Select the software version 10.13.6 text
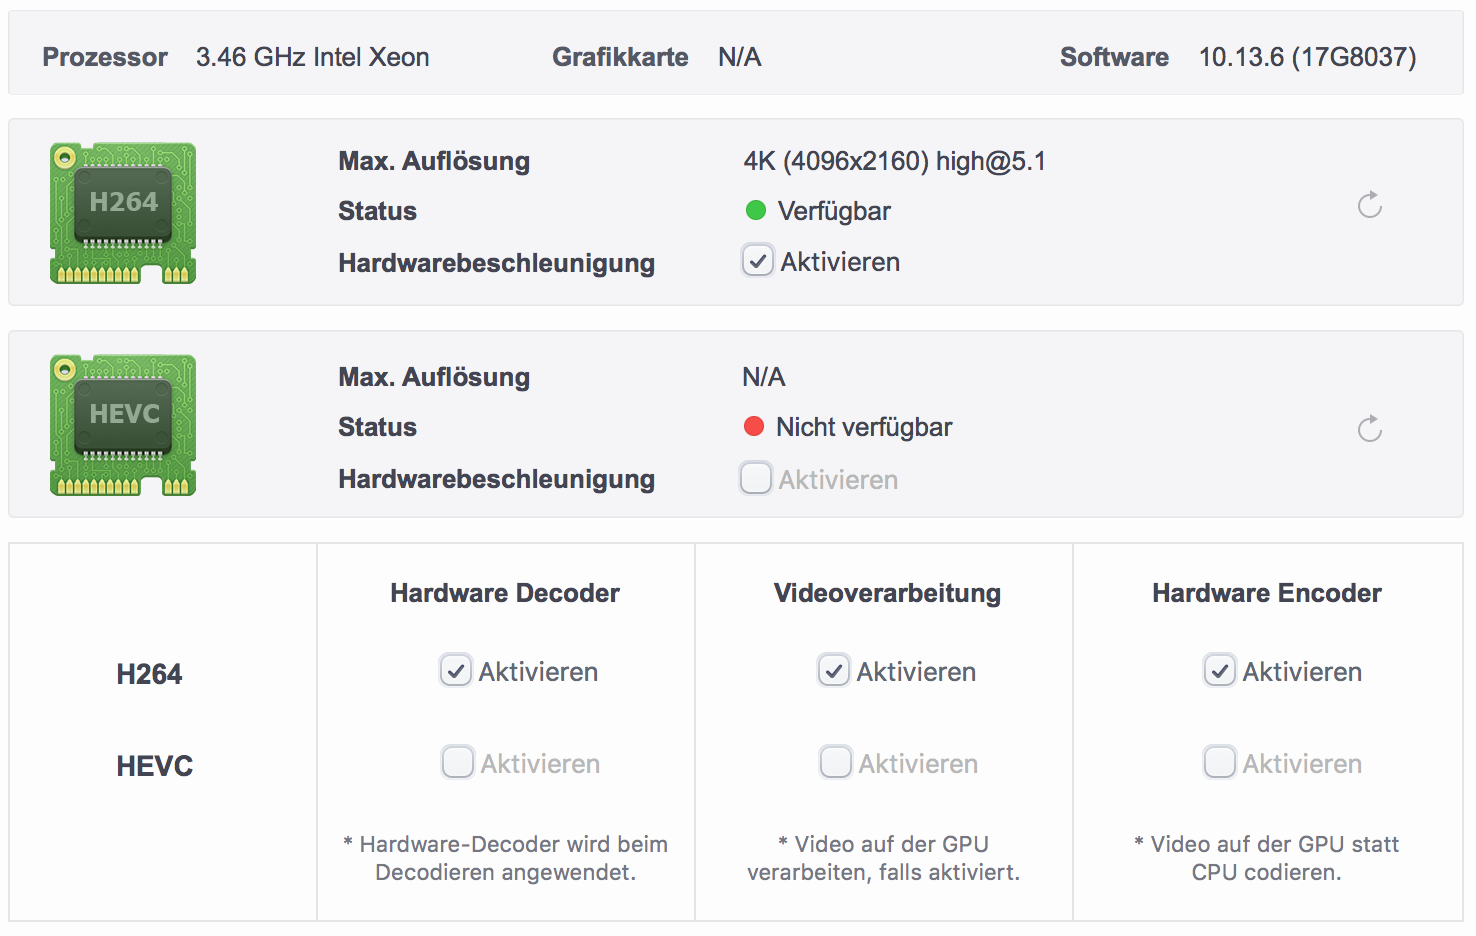The width and height of the screenshot is (1476, 936). pos(1308,57)
